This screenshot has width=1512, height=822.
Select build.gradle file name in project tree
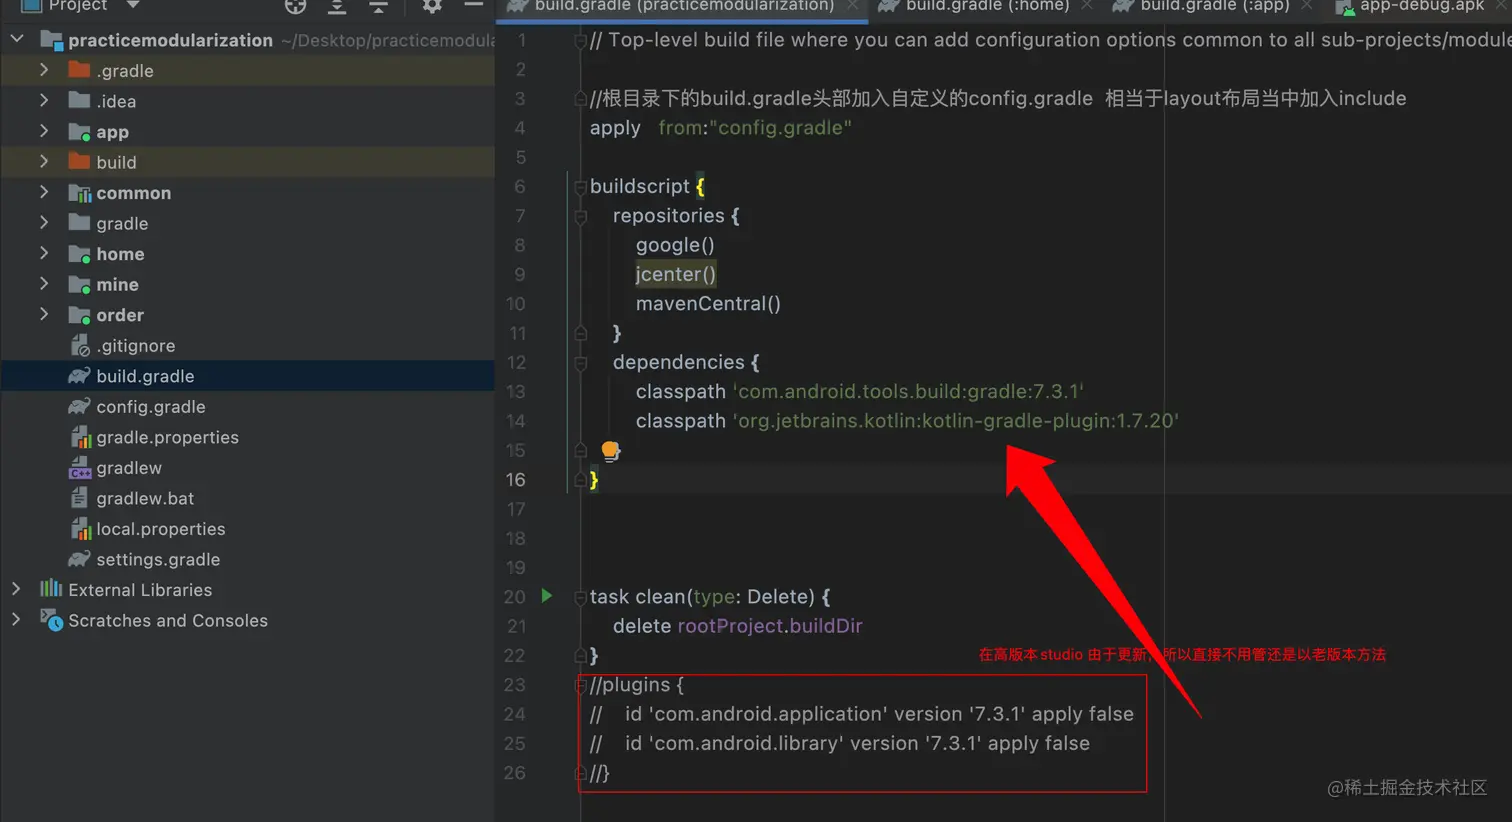[x=145, y=376]
